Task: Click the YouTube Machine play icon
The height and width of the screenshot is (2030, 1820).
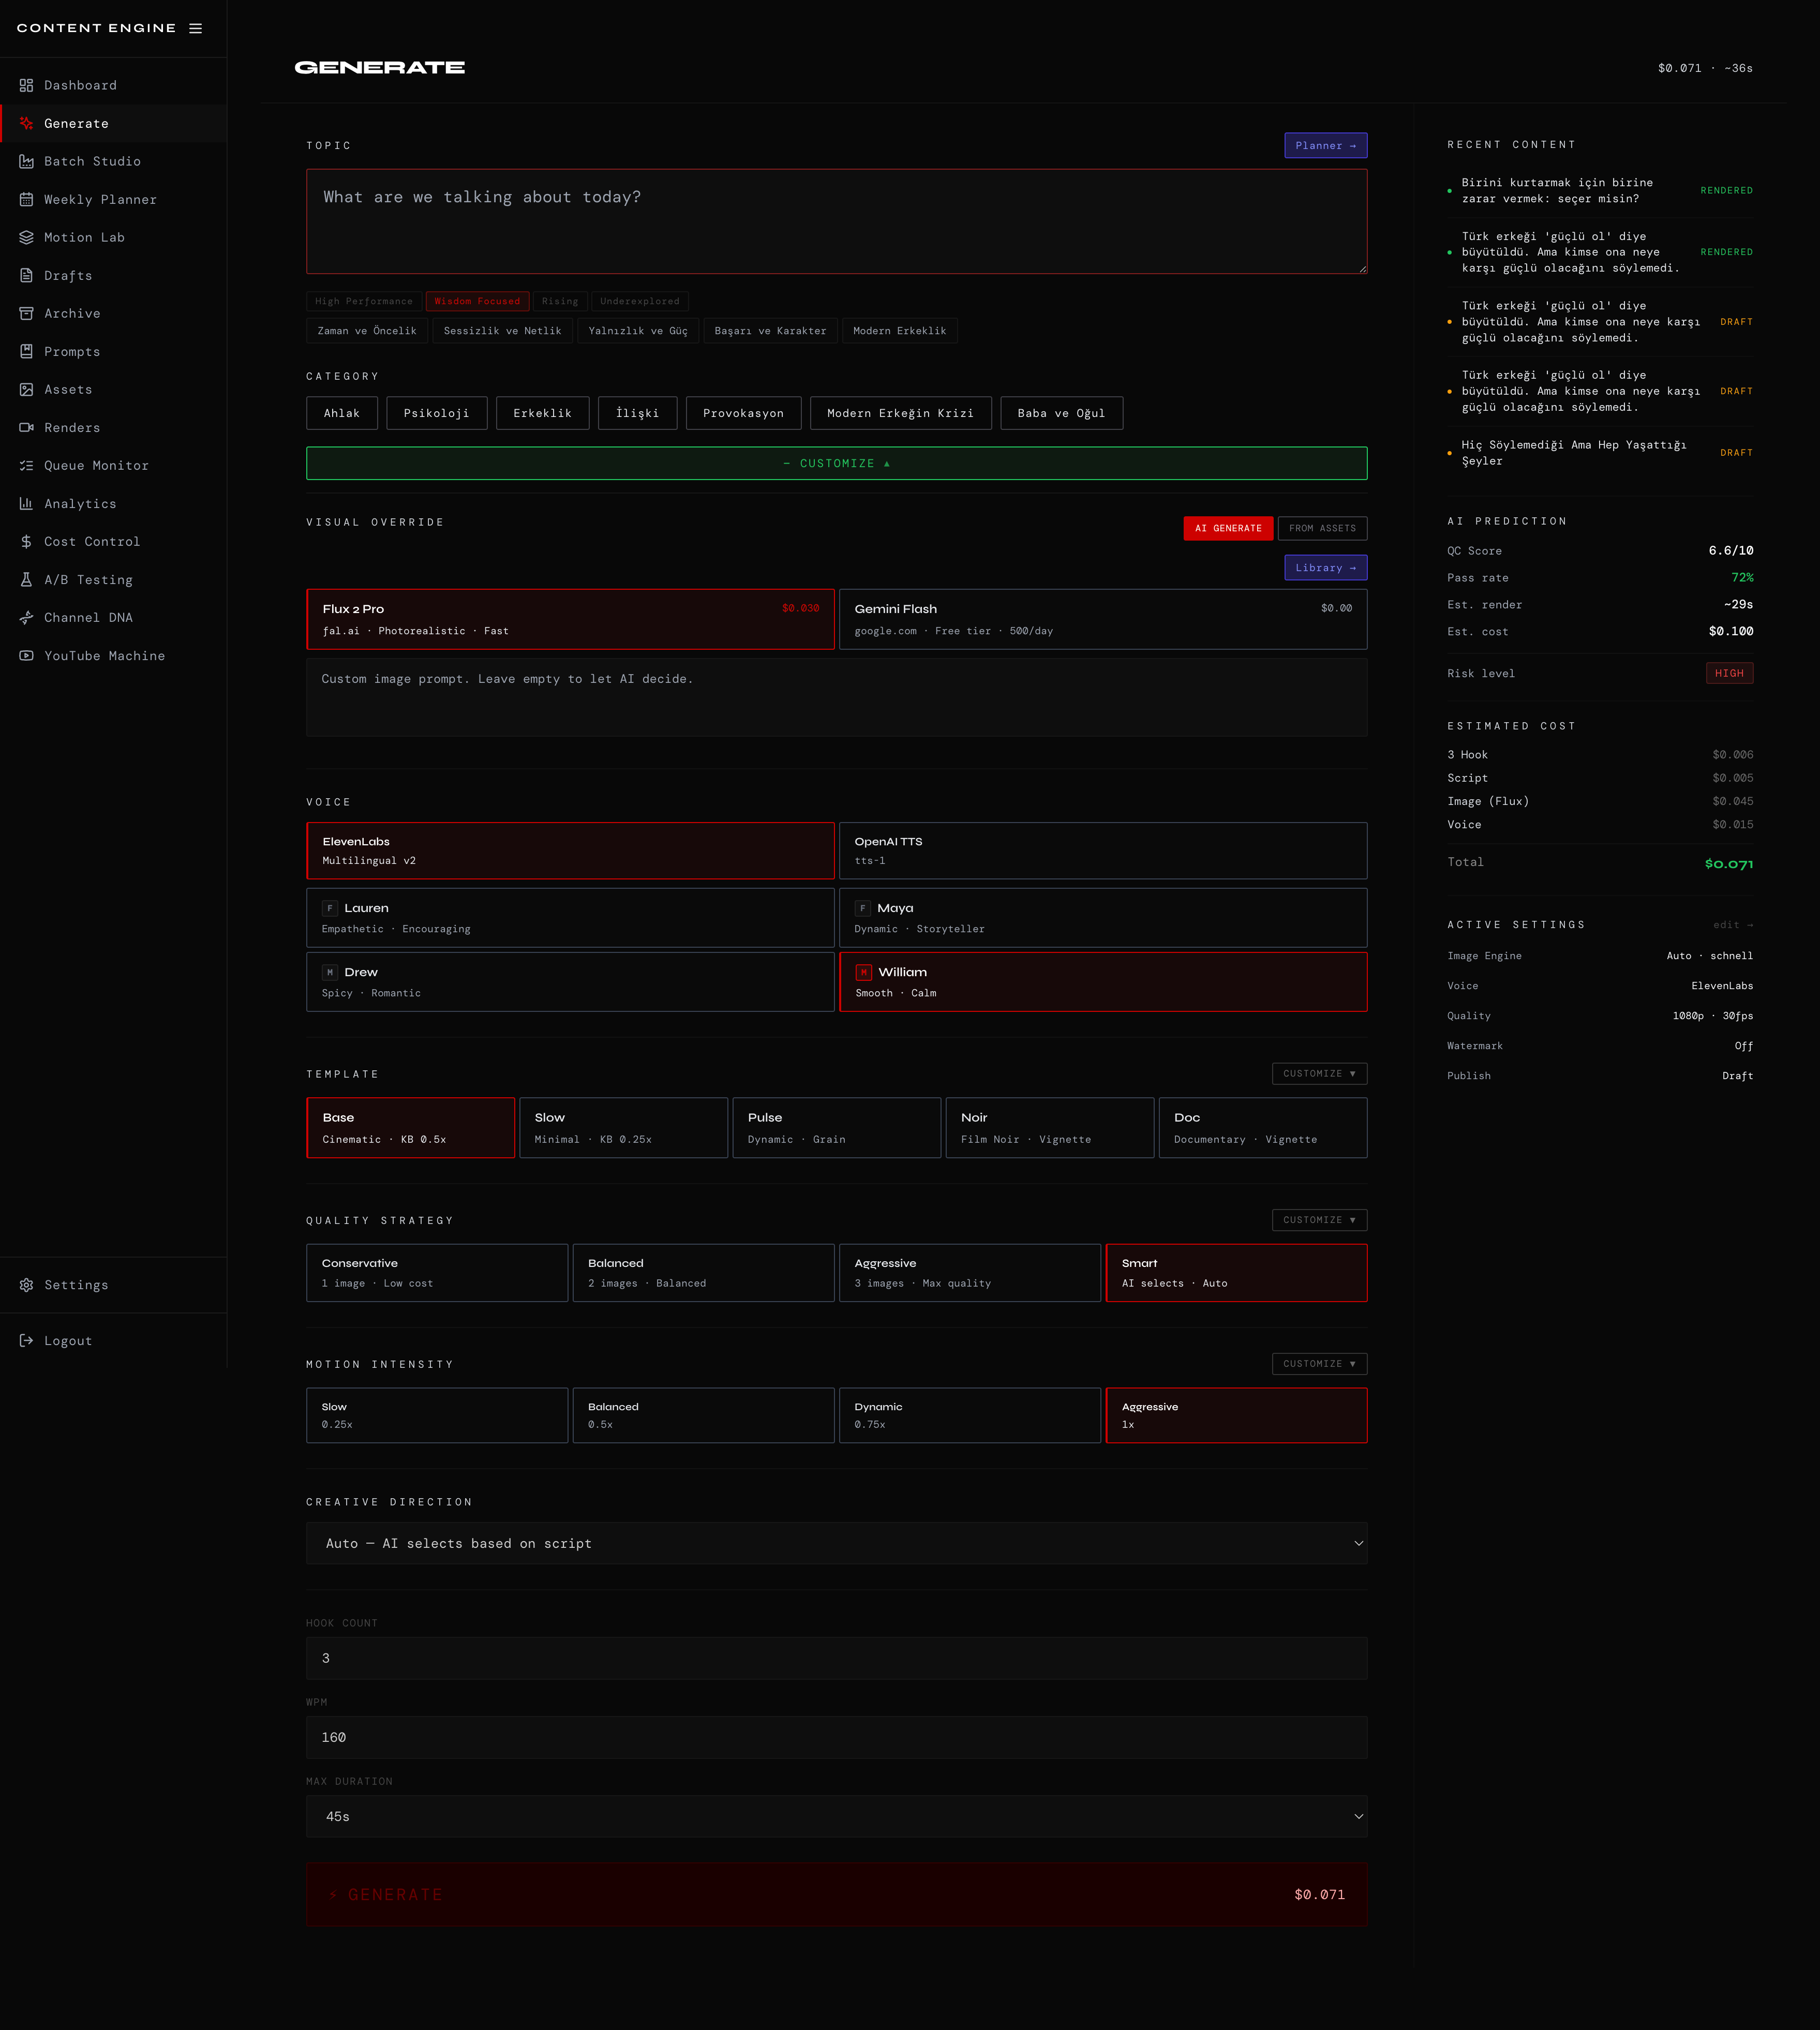Action: (27, 655)
